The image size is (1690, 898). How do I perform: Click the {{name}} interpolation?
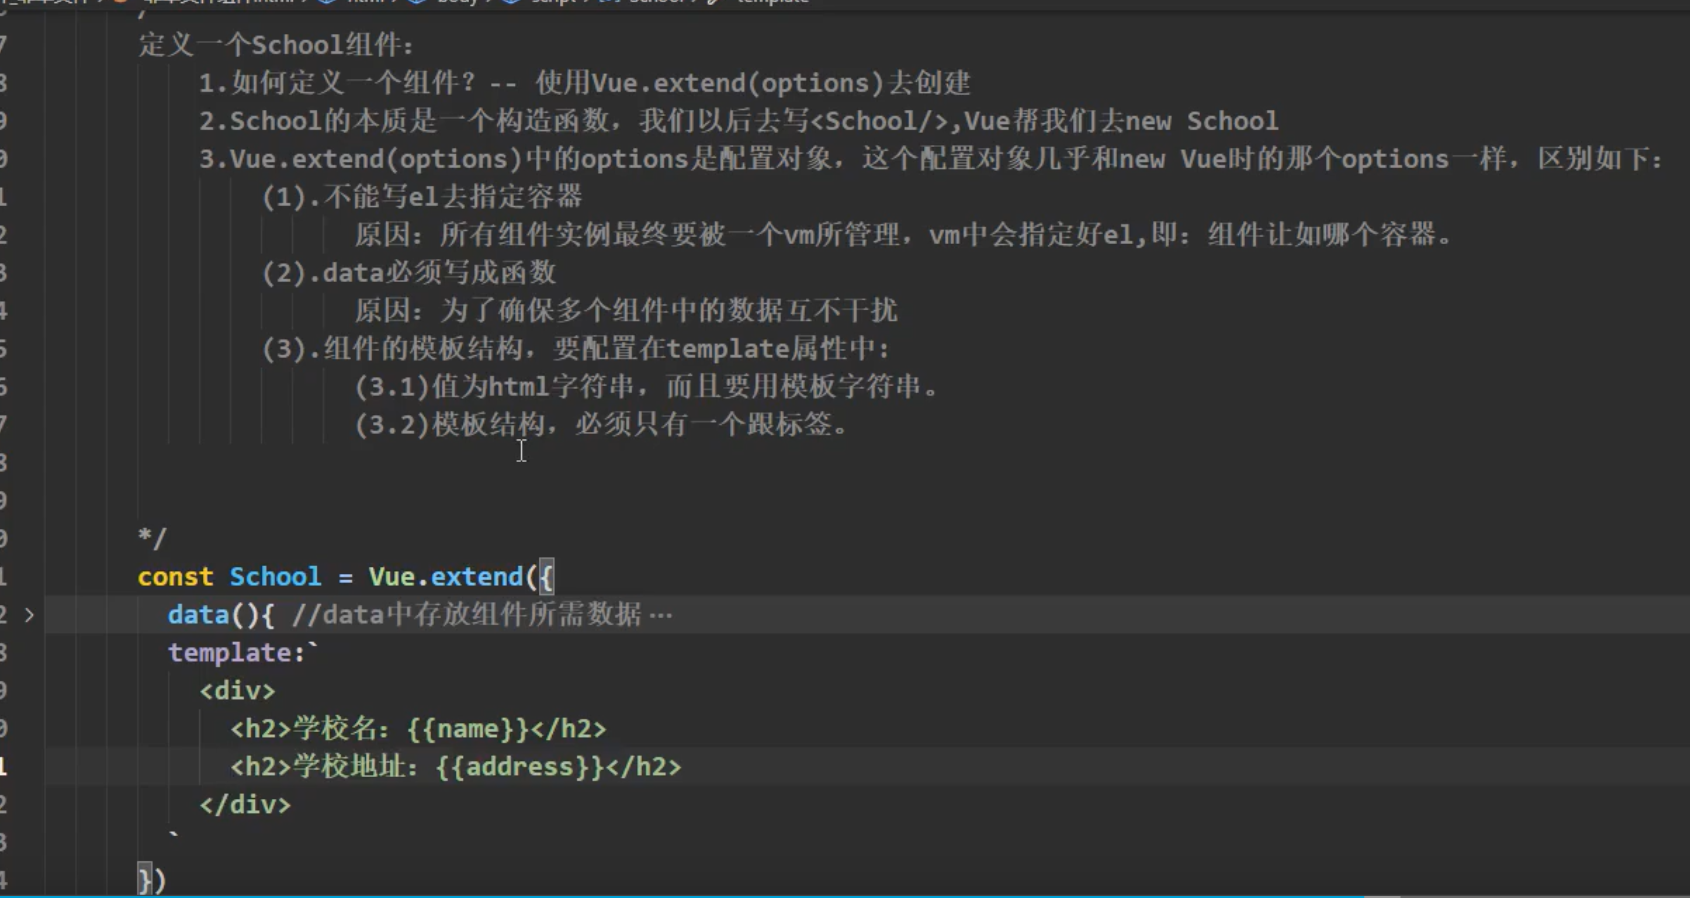(x=468, y=729)
